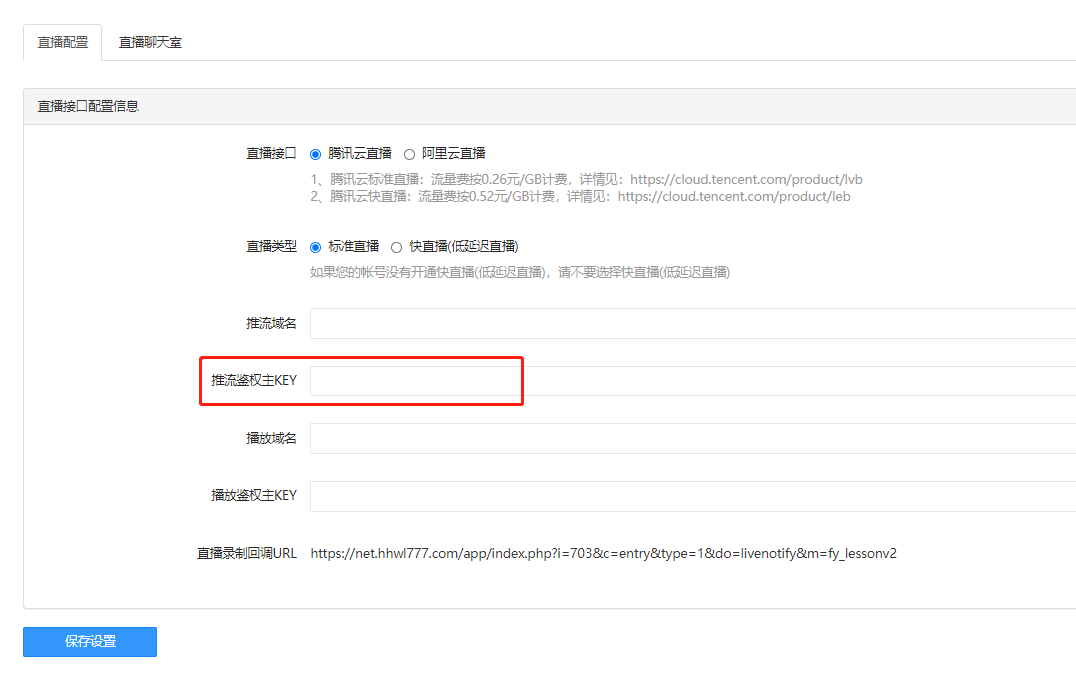Focus the 推流域名 input field

(x=693, y=323)
